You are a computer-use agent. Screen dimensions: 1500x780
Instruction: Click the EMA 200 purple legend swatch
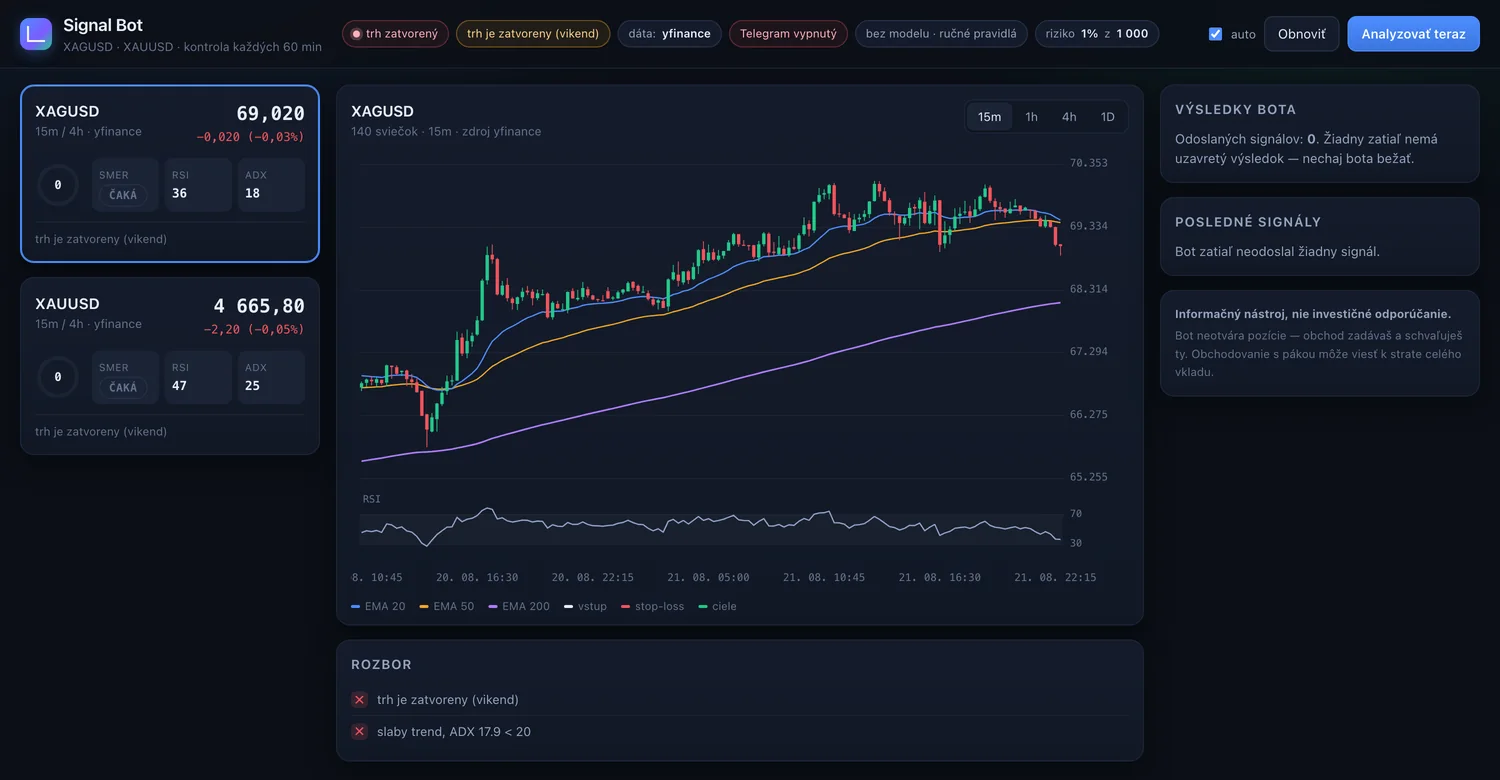[493, 607]
